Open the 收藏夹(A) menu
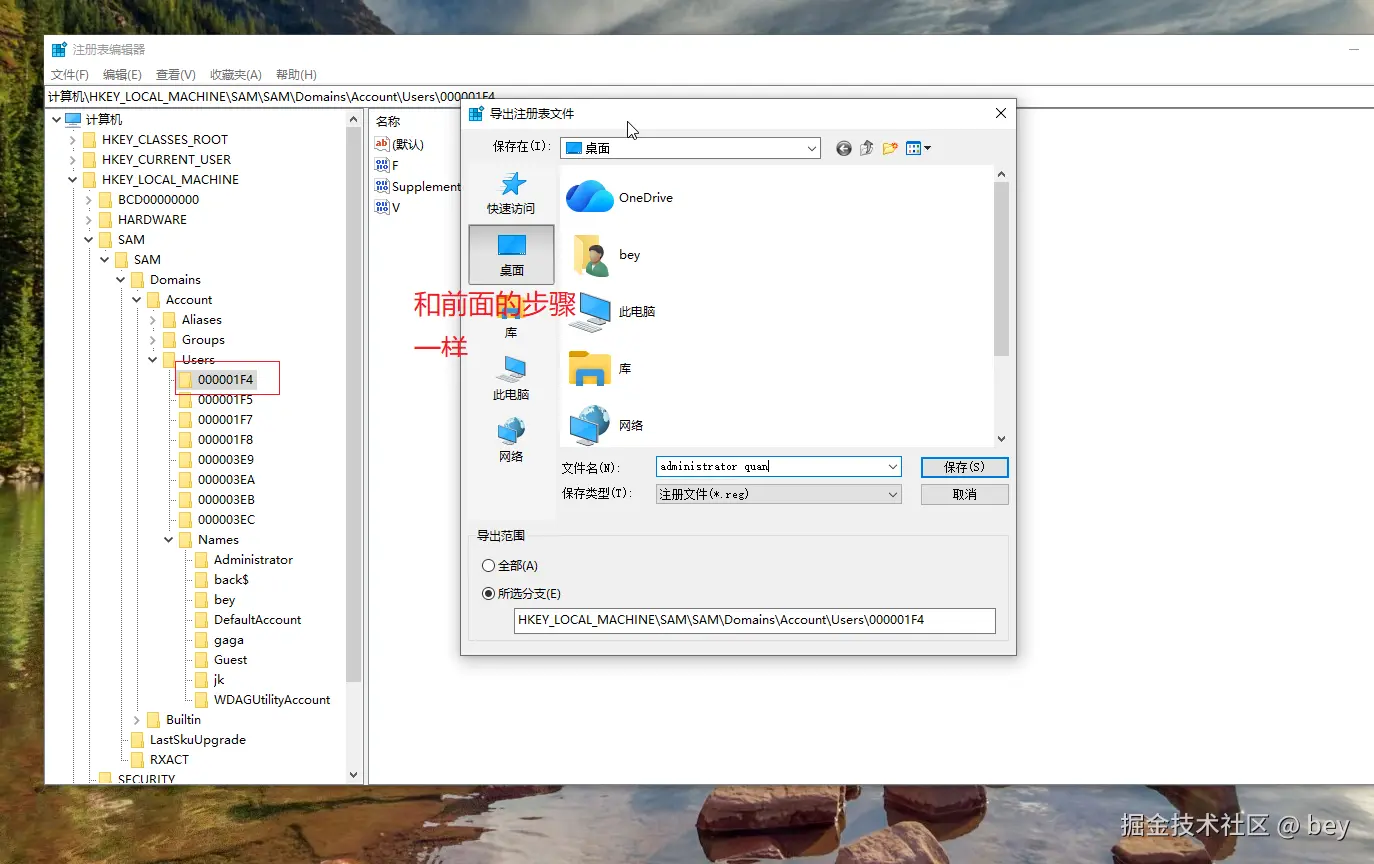The height and width of the screenshot is (864, 1374). point(236,75)
